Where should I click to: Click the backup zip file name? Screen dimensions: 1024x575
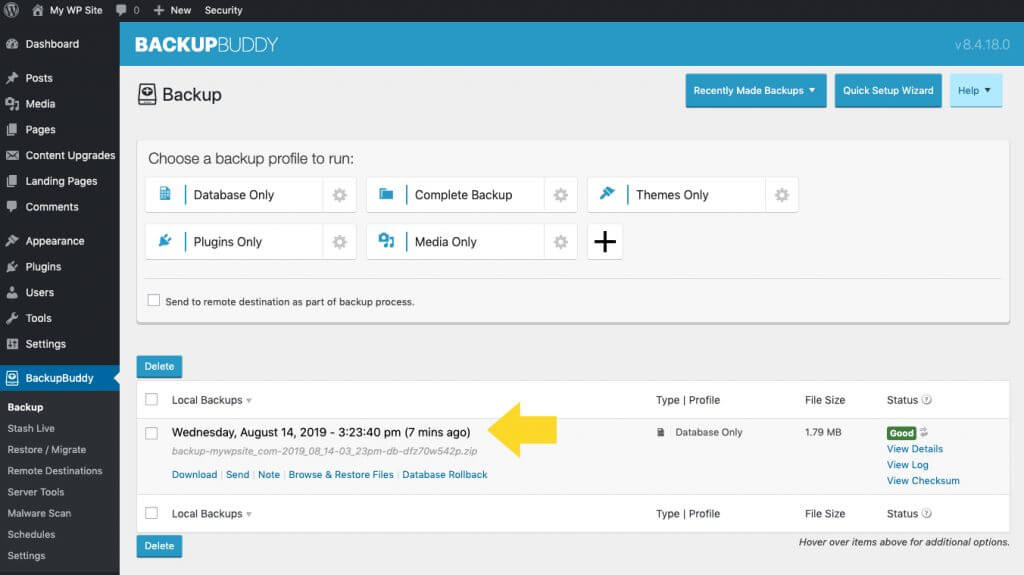click(x=325, y=451)
